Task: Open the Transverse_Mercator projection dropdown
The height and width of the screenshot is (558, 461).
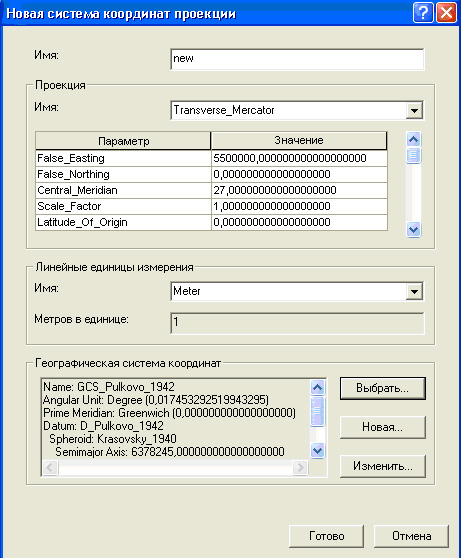Action: (x=414, y=110)
